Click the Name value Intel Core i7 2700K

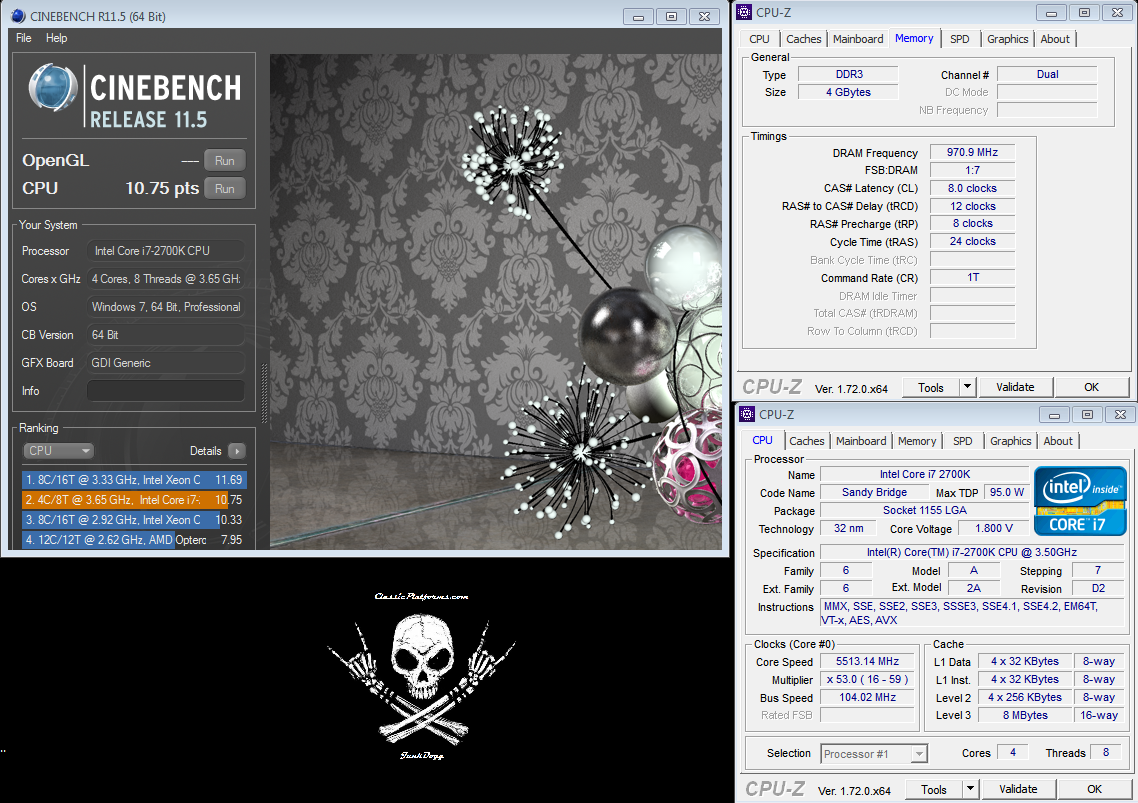point(925,474)
